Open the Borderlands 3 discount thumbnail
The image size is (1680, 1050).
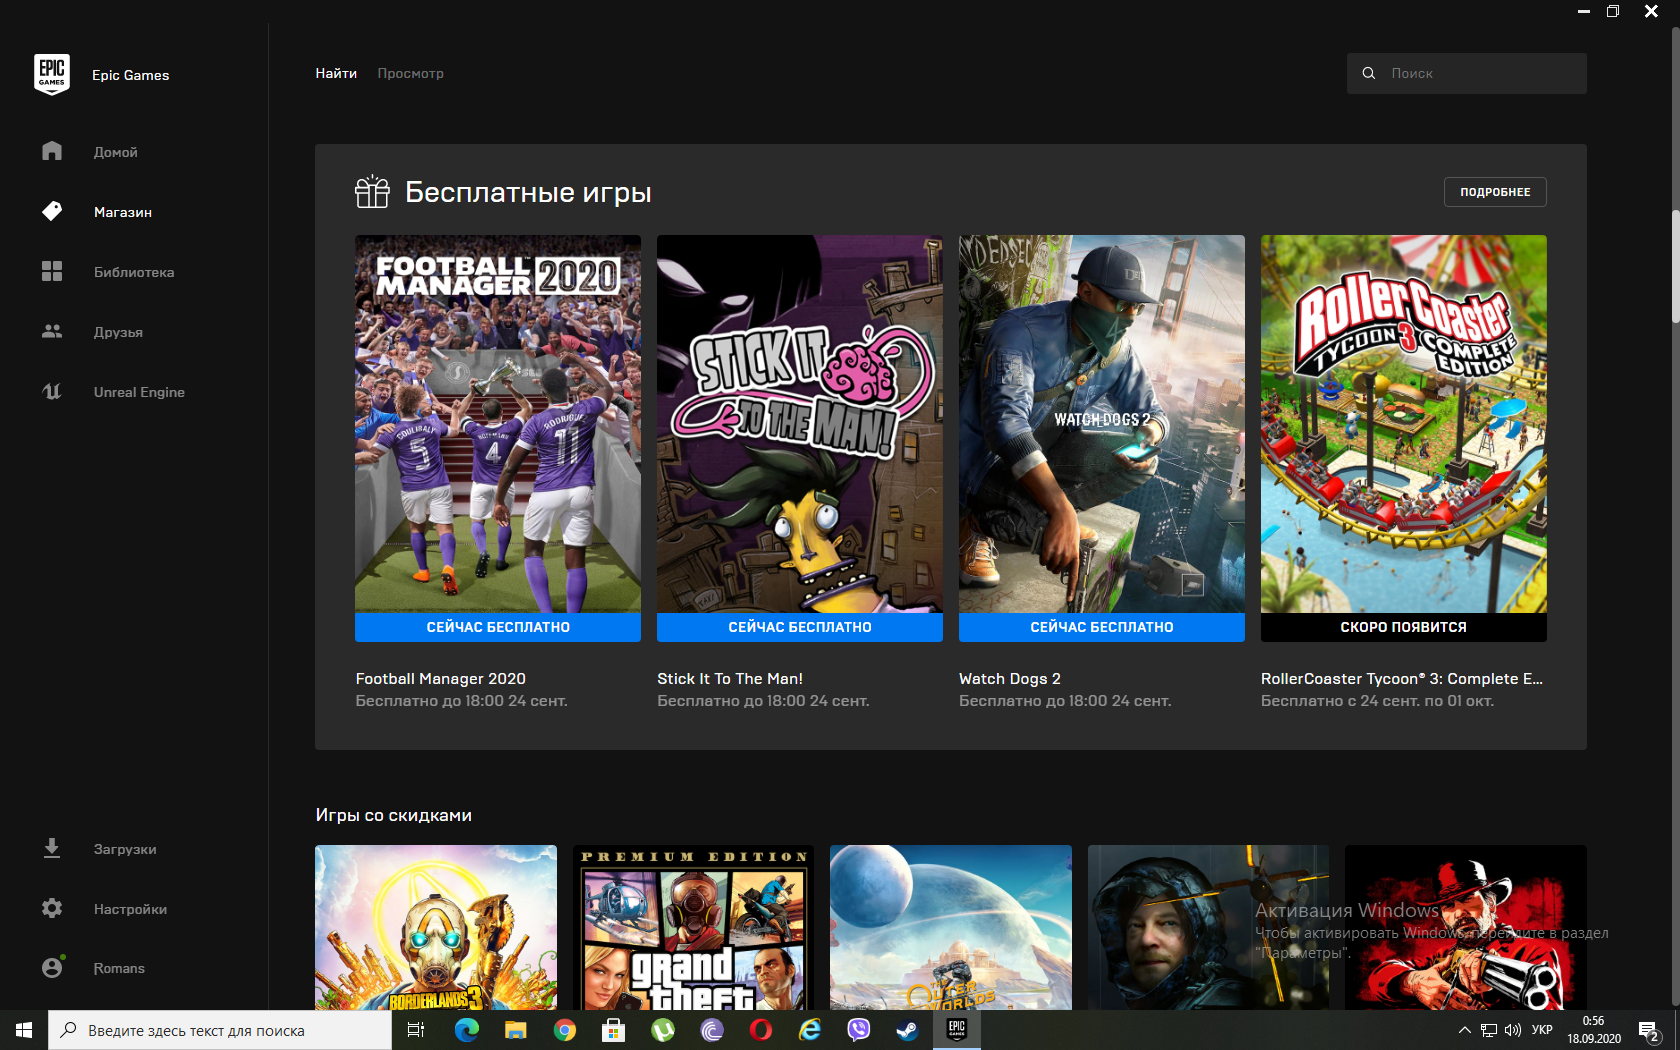(436, 927)
